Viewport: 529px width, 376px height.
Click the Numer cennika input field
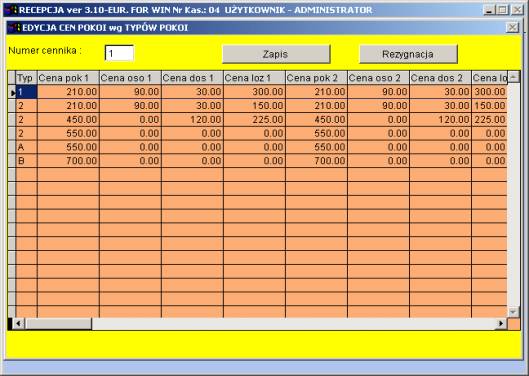point(119,53)
